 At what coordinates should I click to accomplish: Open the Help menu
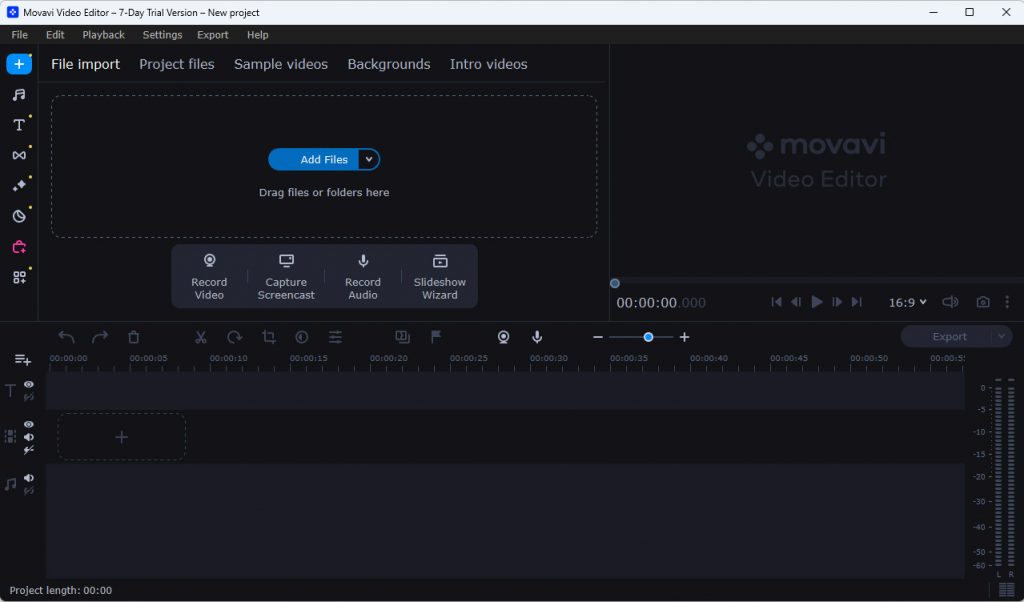(257, 35)
